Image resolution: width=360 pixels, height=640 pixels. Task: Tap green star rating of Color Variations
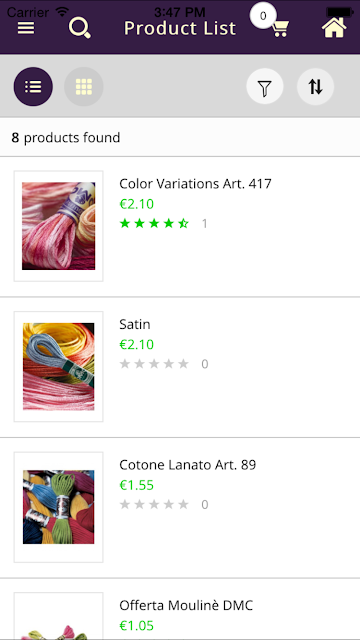click(154, 223)
